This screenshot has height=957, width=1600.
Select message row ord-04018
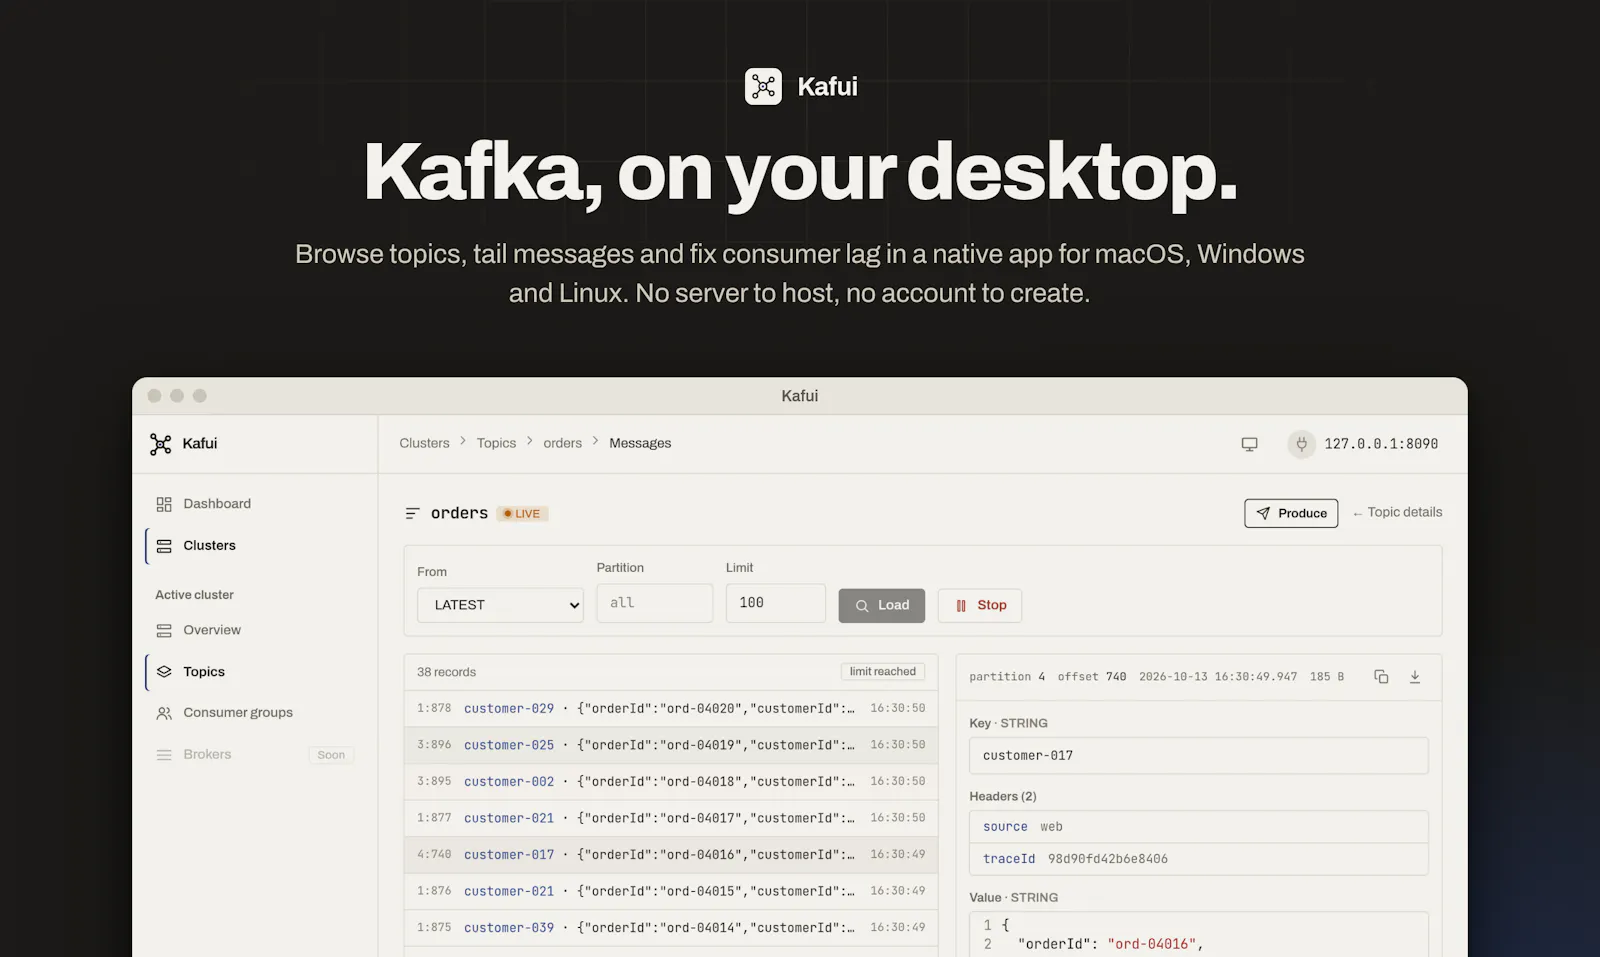tap(671, 781)
